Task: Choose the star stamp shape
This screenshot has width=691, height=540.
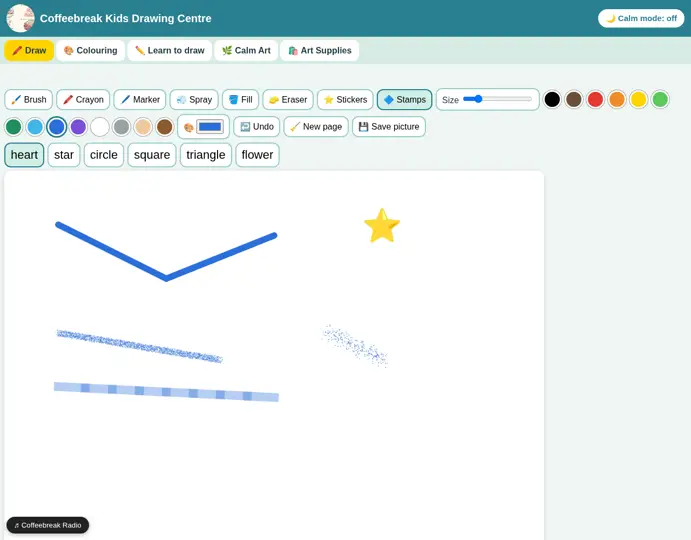Action: pyautogui.click(x=64, y=155)
